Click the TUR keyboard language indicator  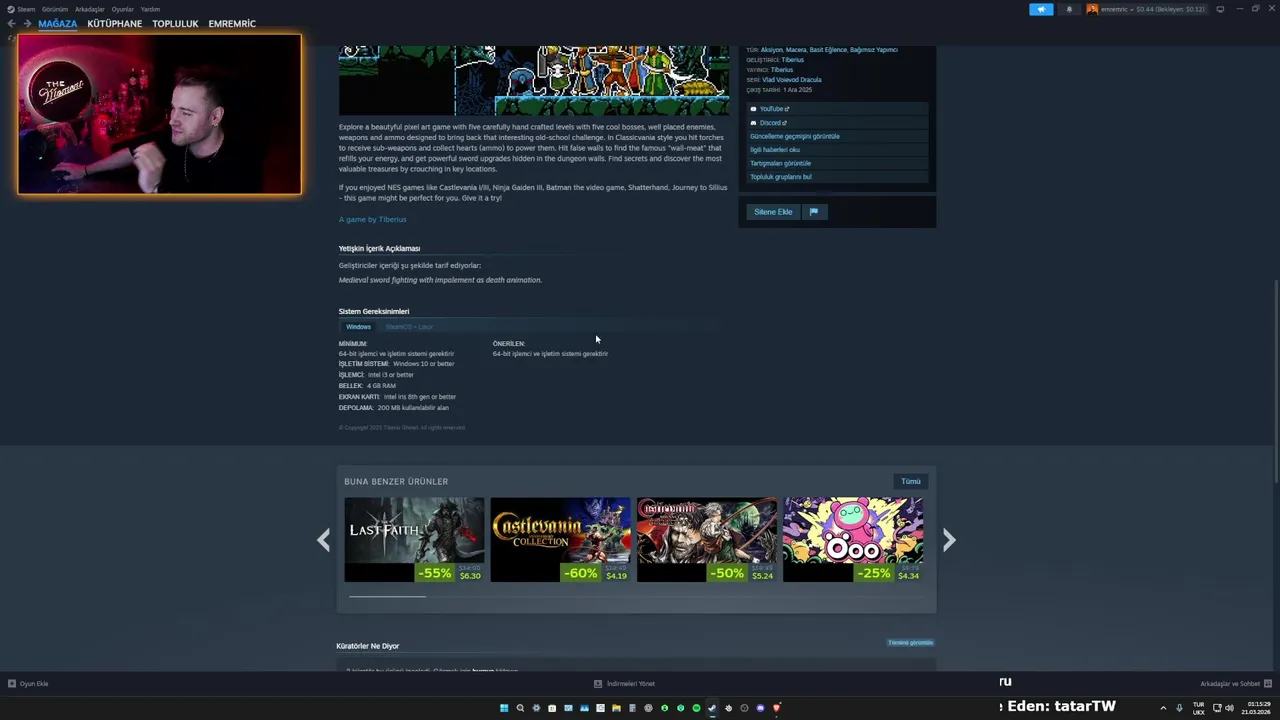click(1198, 708)
